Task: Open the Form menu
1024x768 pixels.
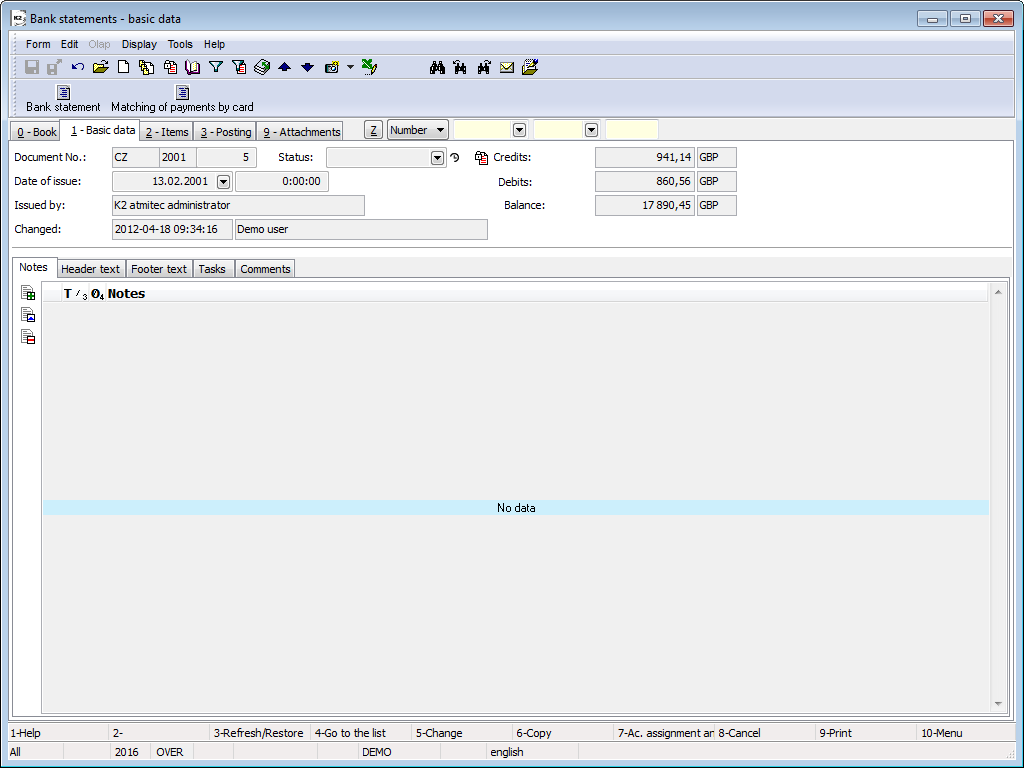Action: point(38,44)
